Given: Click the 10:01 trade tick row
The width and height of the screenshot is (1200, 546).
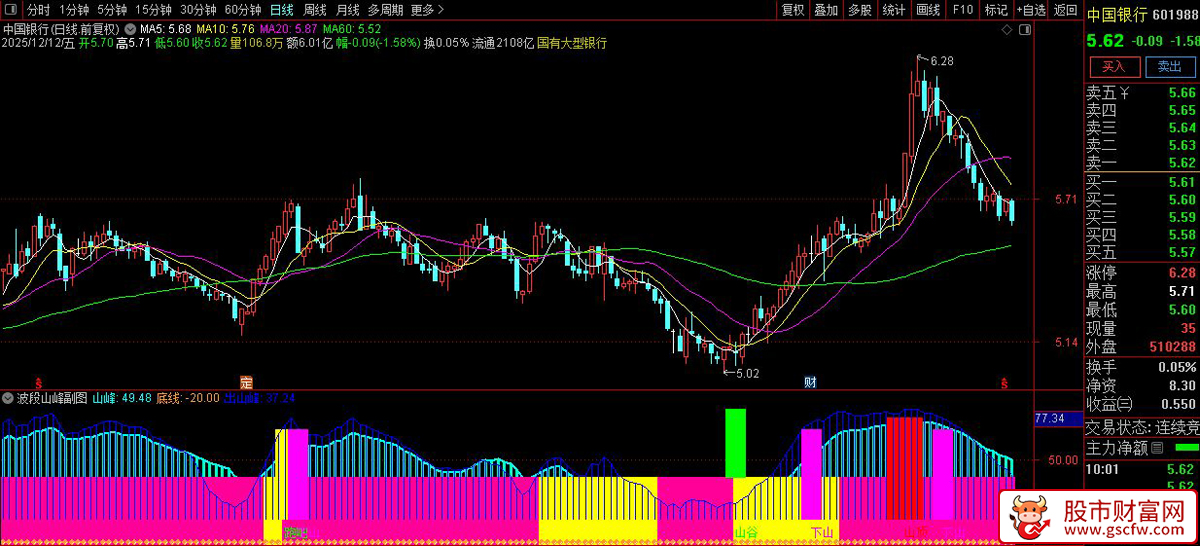Looking at the screenshot, I should 1142,468.
